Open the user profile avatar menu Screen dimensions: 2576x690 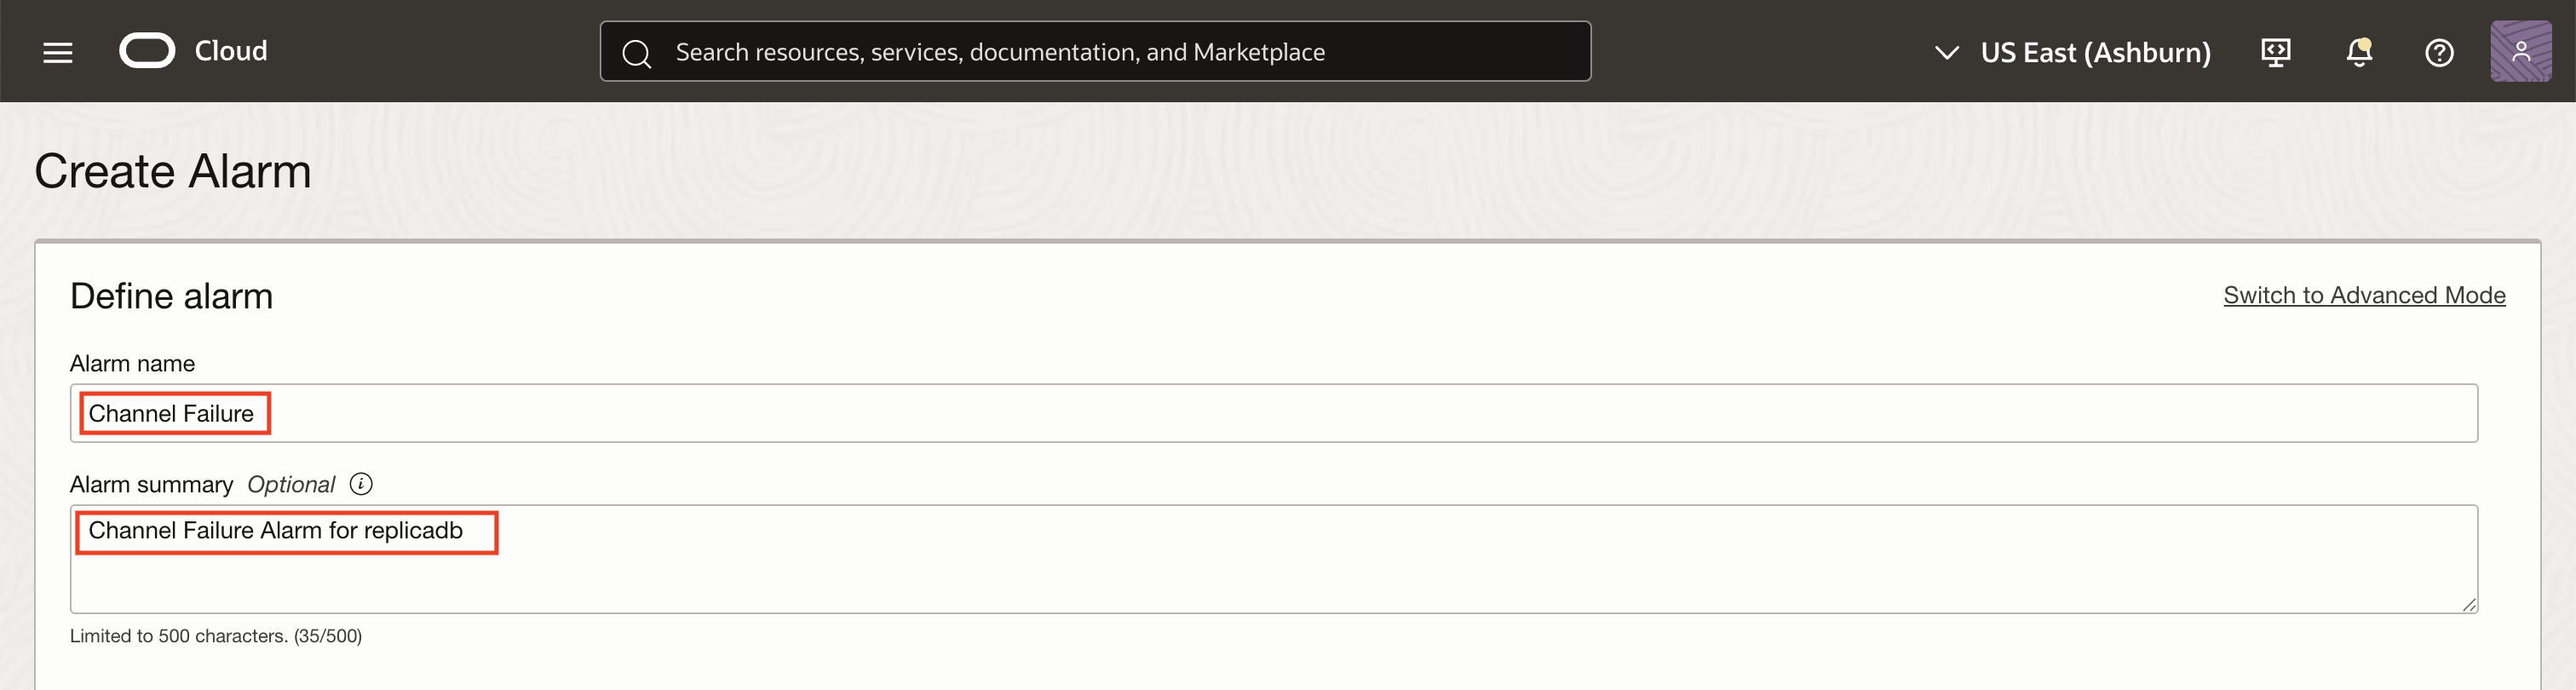2520,51
